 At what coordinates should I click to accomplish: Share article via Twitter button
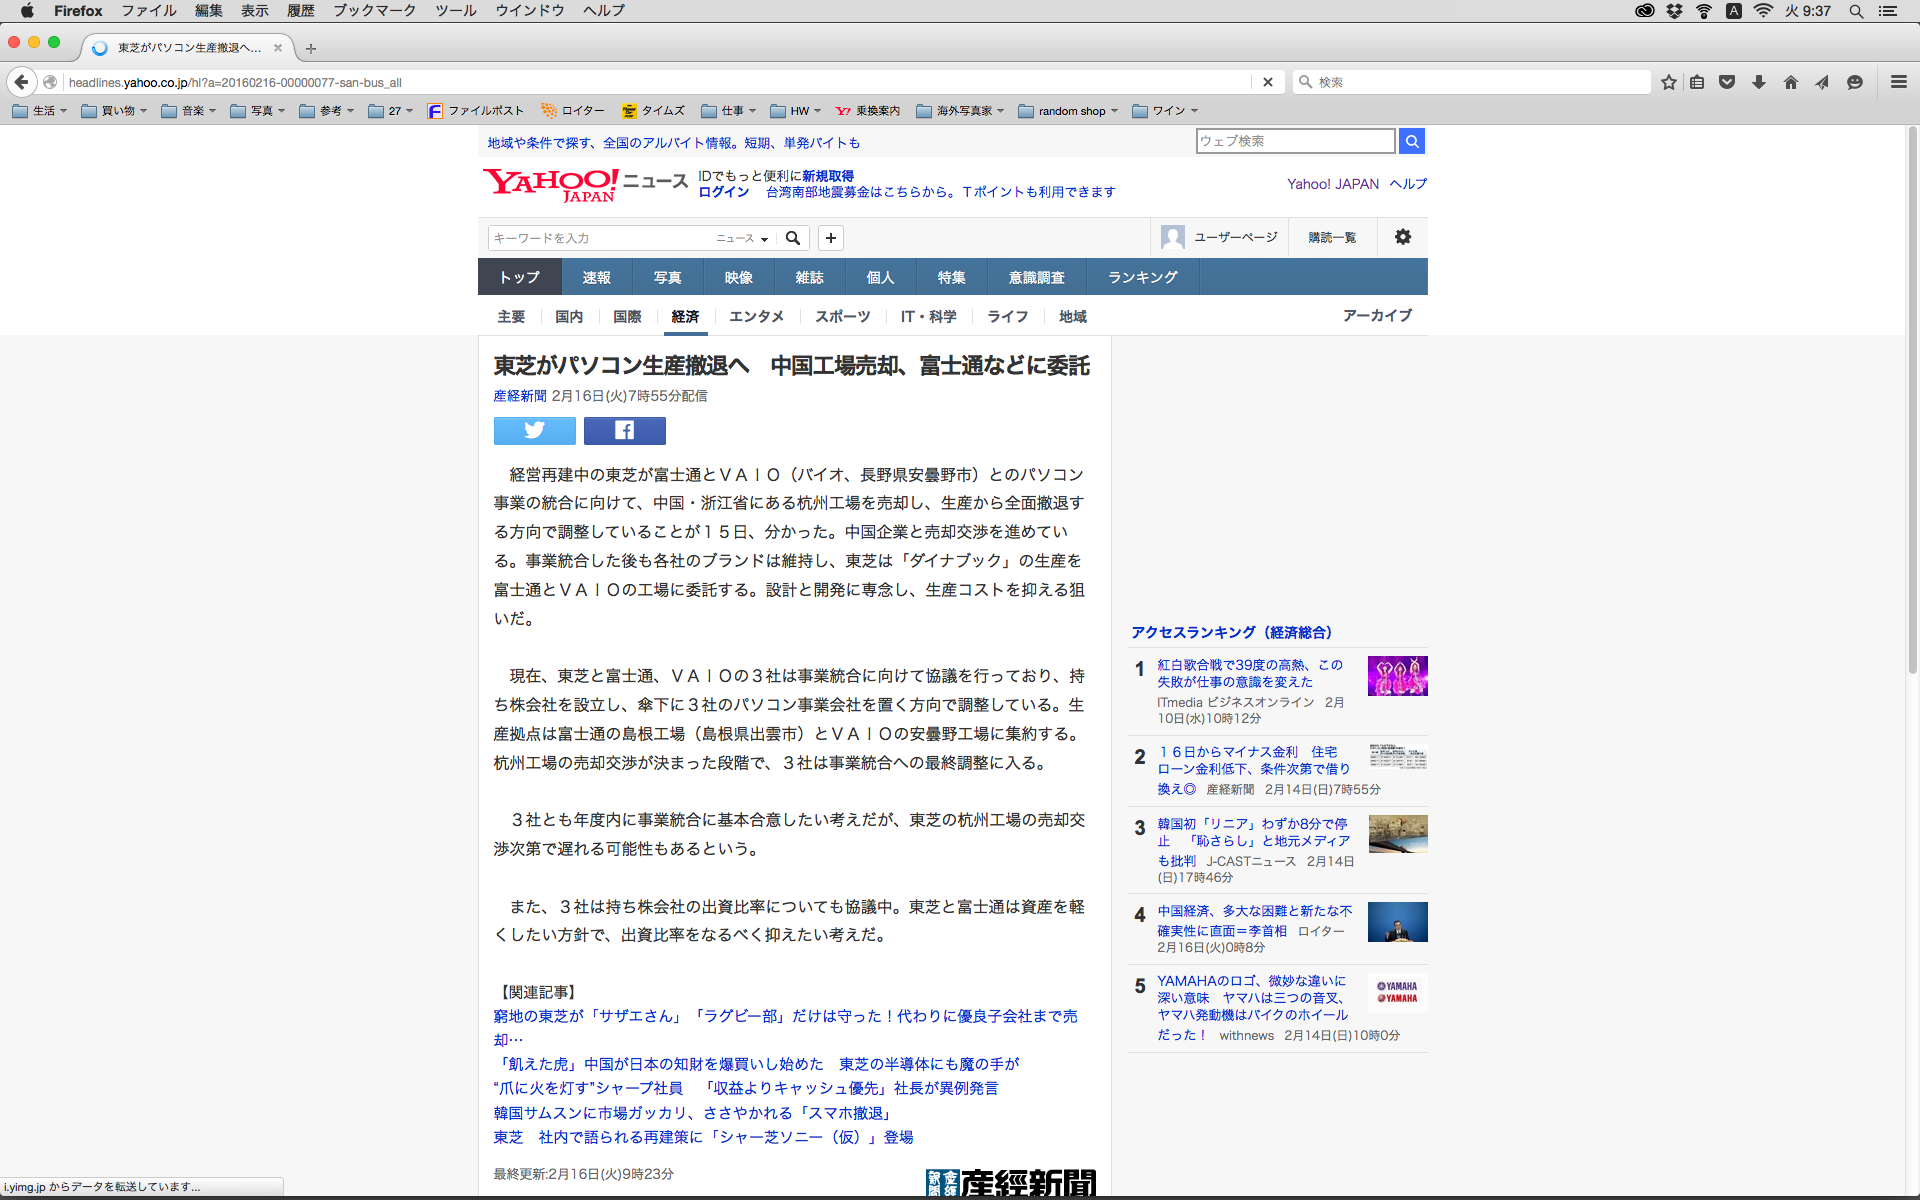534,431
